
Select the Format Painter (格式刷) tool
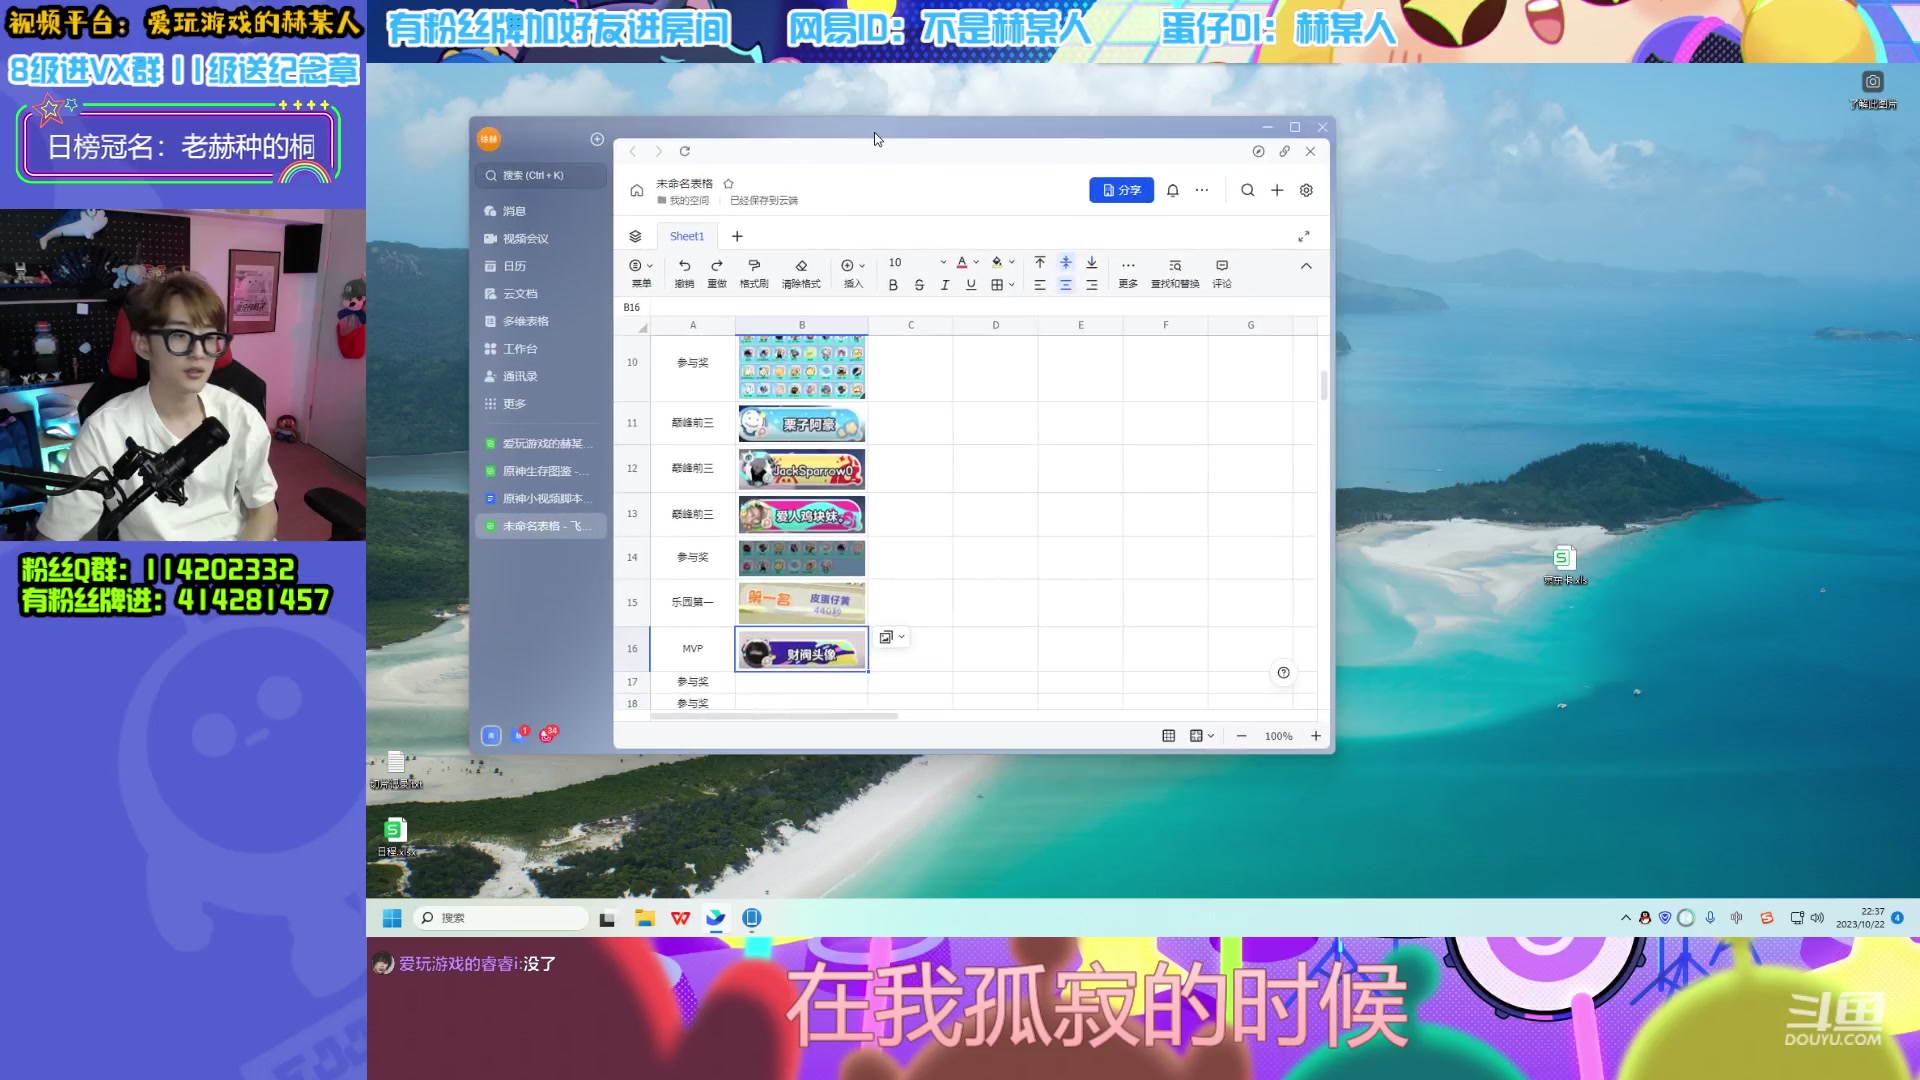754,265
